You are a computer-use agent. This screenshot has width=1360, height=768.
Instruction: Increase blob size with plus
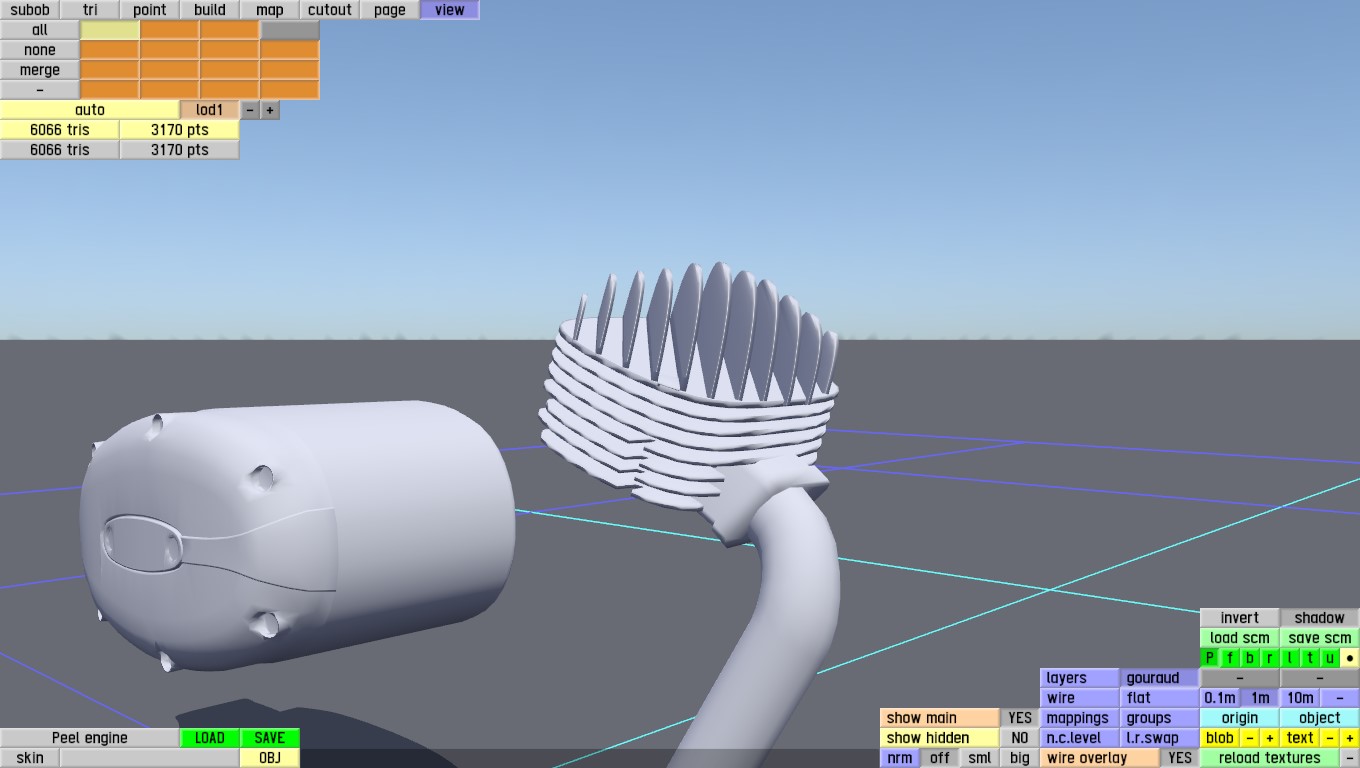click(x=1270, y=738)
